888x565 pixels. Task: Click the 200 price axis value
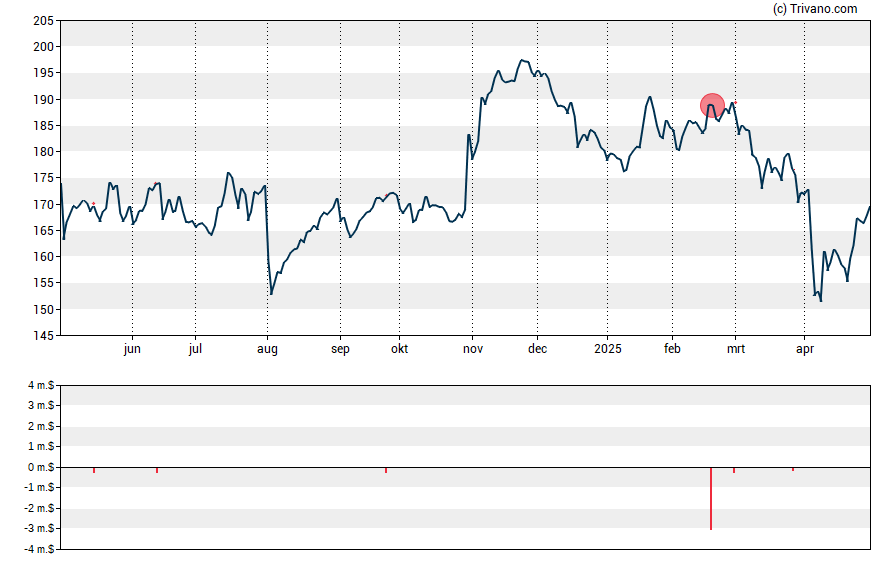pos(44,47)
